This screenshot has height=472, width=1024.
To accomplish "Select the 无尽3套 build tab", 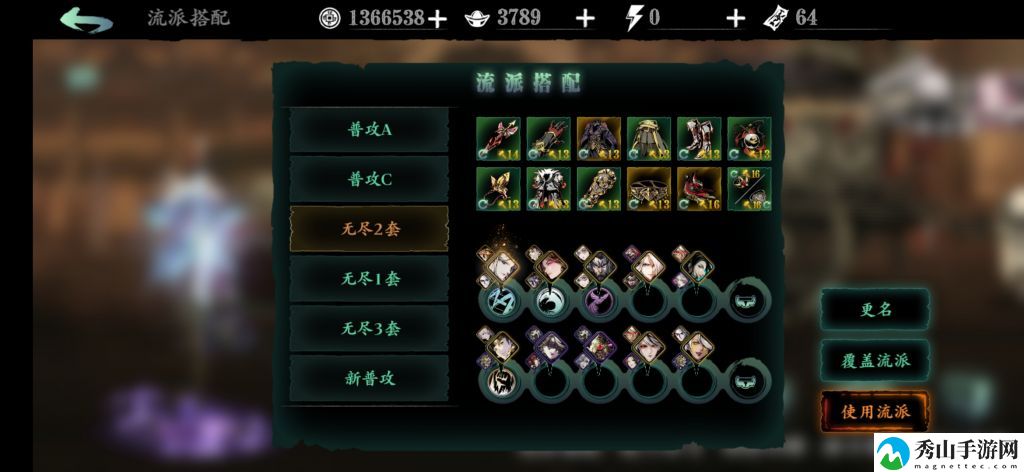I will pyautogui.click(x=370, y=328).
